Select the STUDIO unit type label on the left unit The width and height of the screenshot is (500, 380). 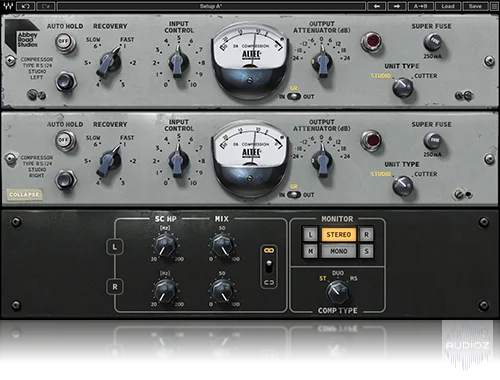click(380, 76)
